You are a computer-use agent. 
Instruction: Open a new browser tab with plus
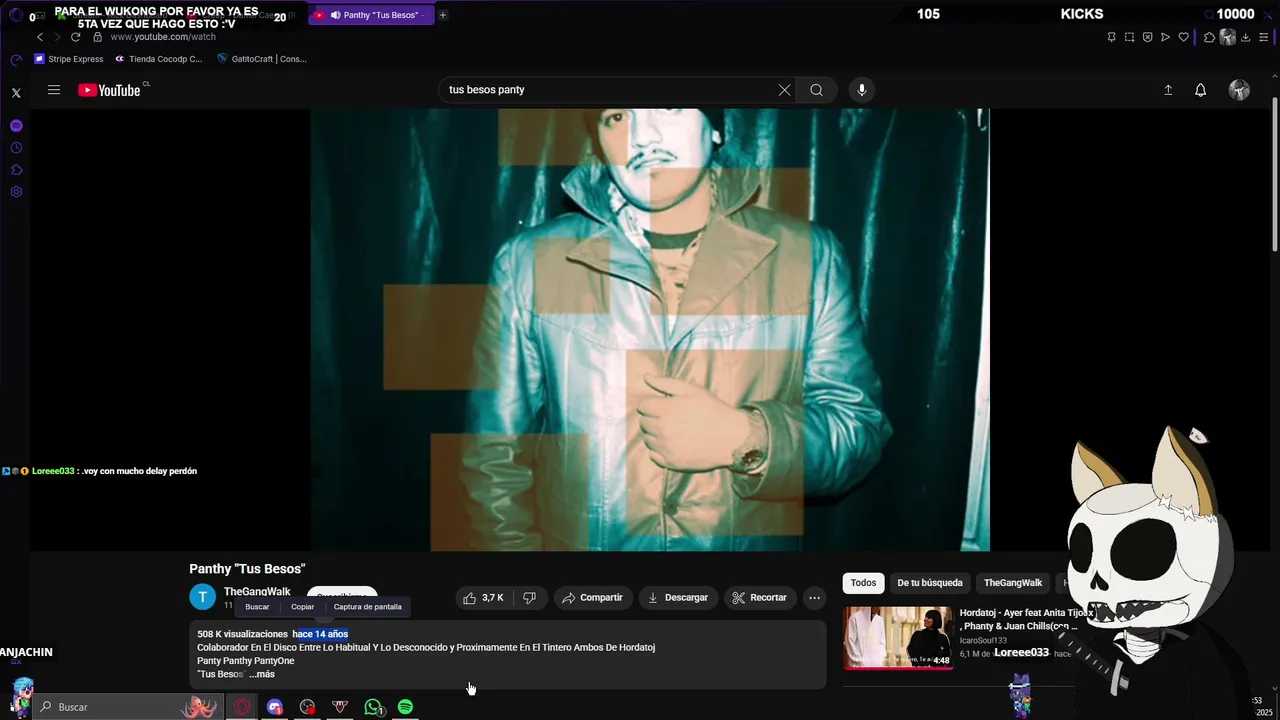tap(443, 15)
